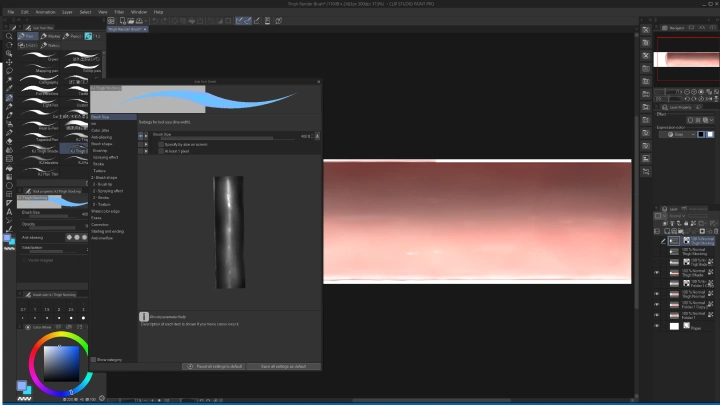Expand the Specify by size row arrow
This screenshot has width=720, height=405.
click(146, 144)
